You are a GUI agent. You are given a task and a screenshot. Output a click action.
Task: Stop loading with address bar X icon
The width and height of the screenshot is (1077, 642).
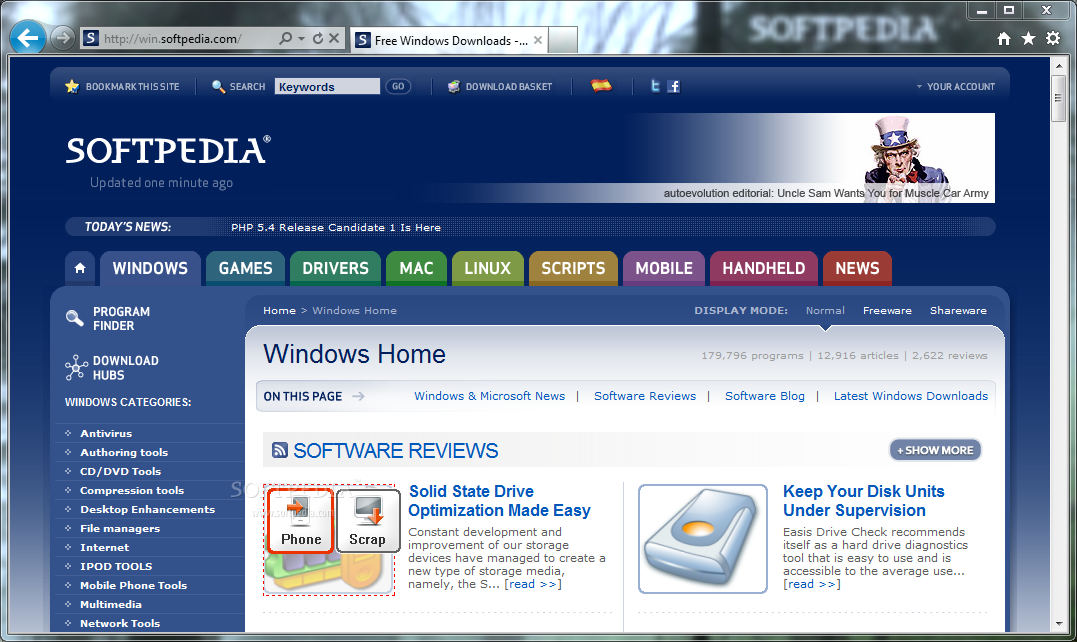[x=334, y=38]
